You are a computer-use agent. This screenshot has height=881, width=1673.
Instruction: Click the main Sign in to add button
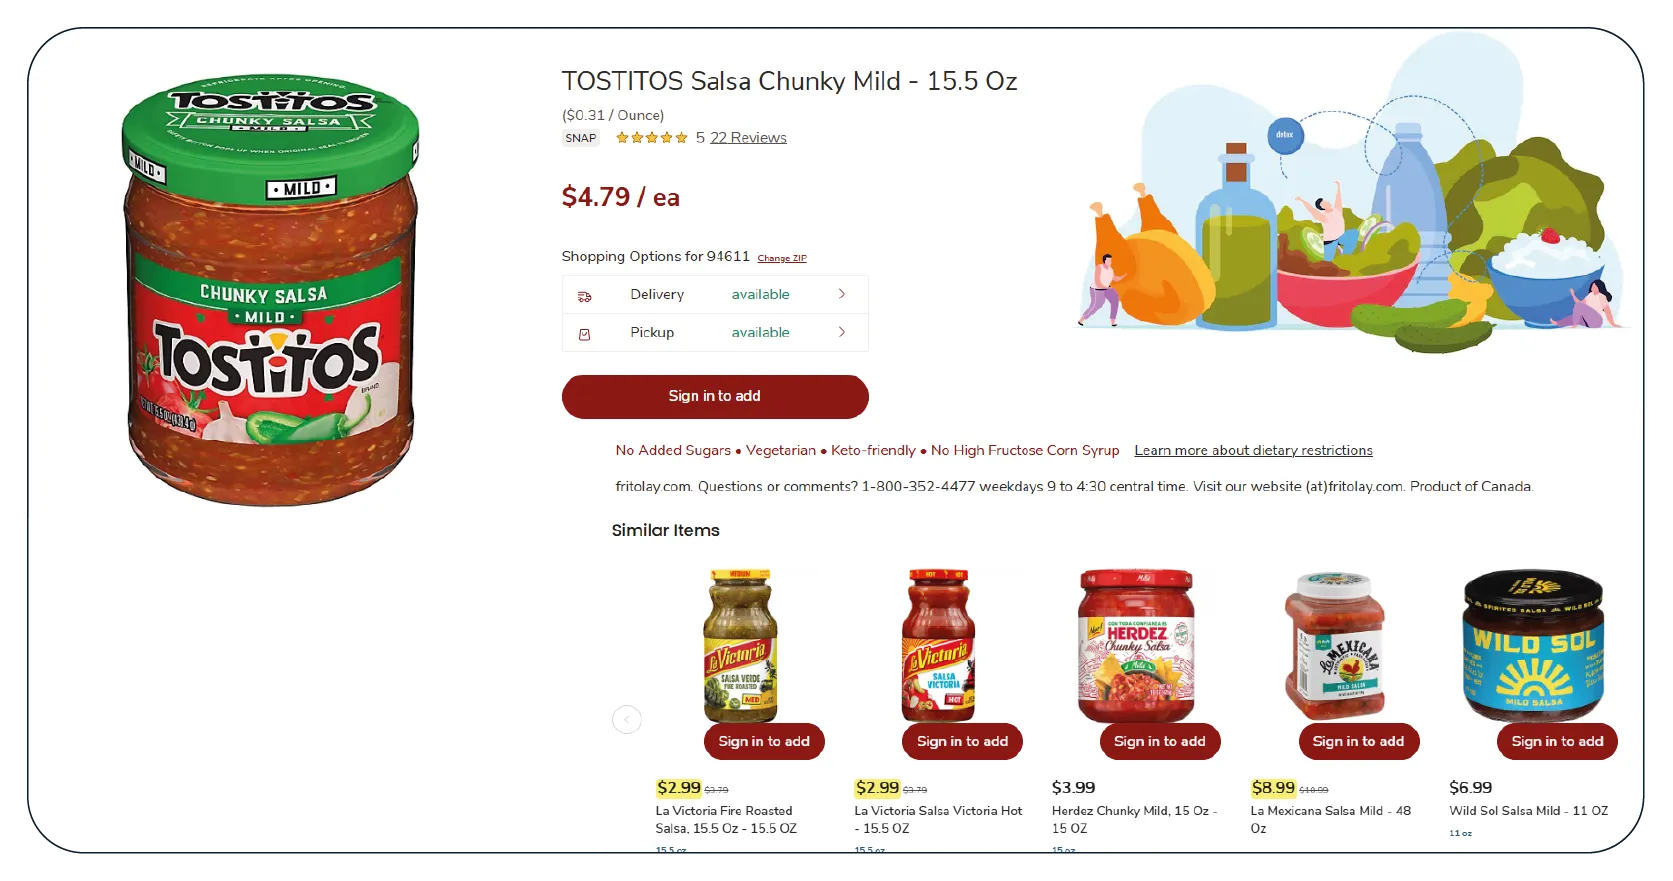(x=715, y=396)
